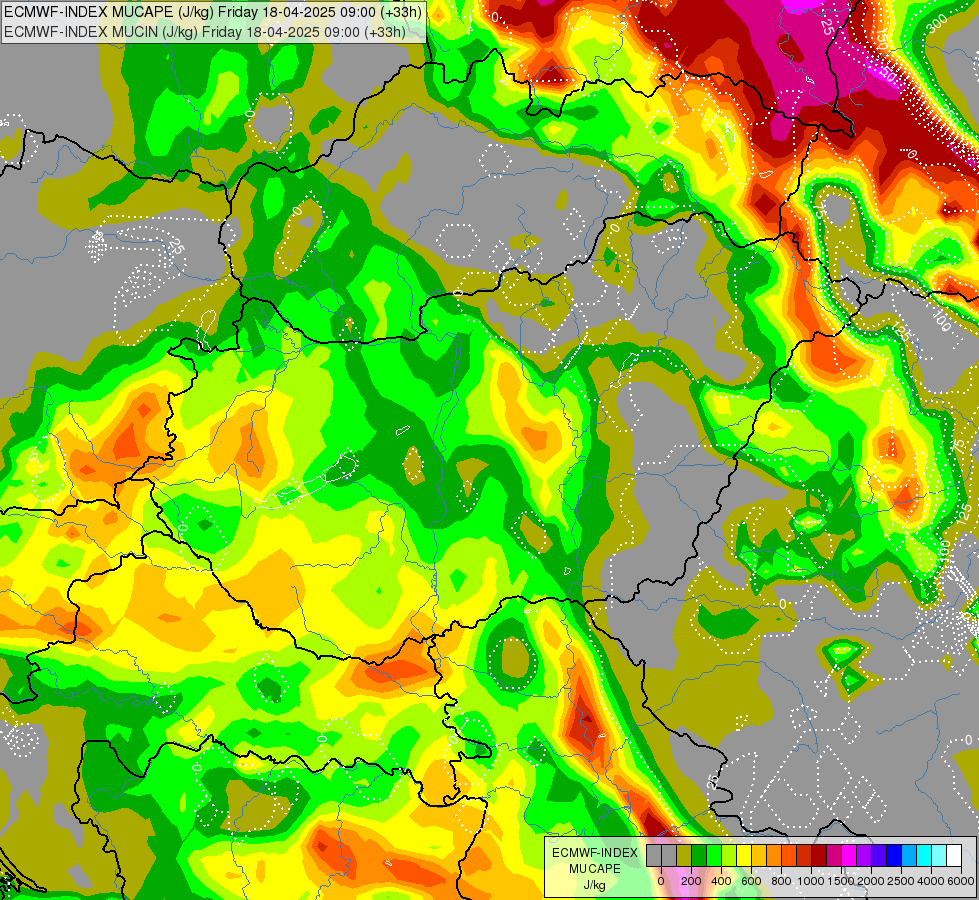Click the legend's 400 tick label

(x=721, y=881)
